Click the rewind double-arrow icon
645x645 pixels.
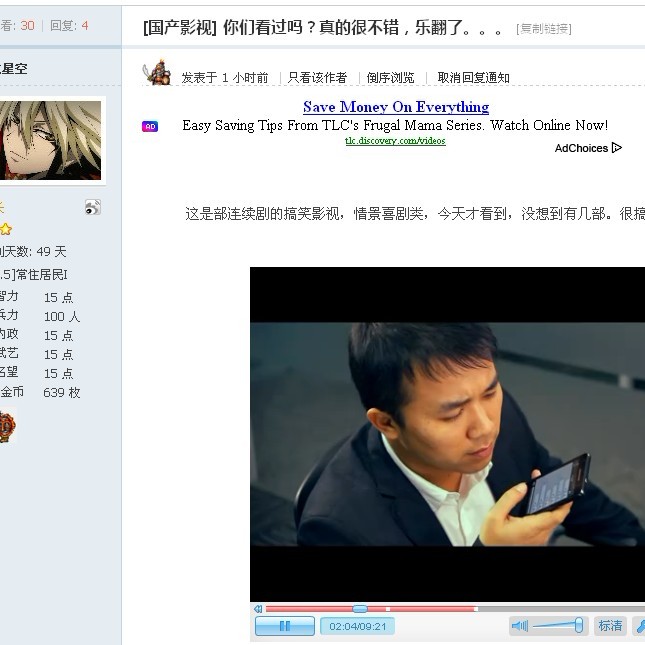[258, 608]
